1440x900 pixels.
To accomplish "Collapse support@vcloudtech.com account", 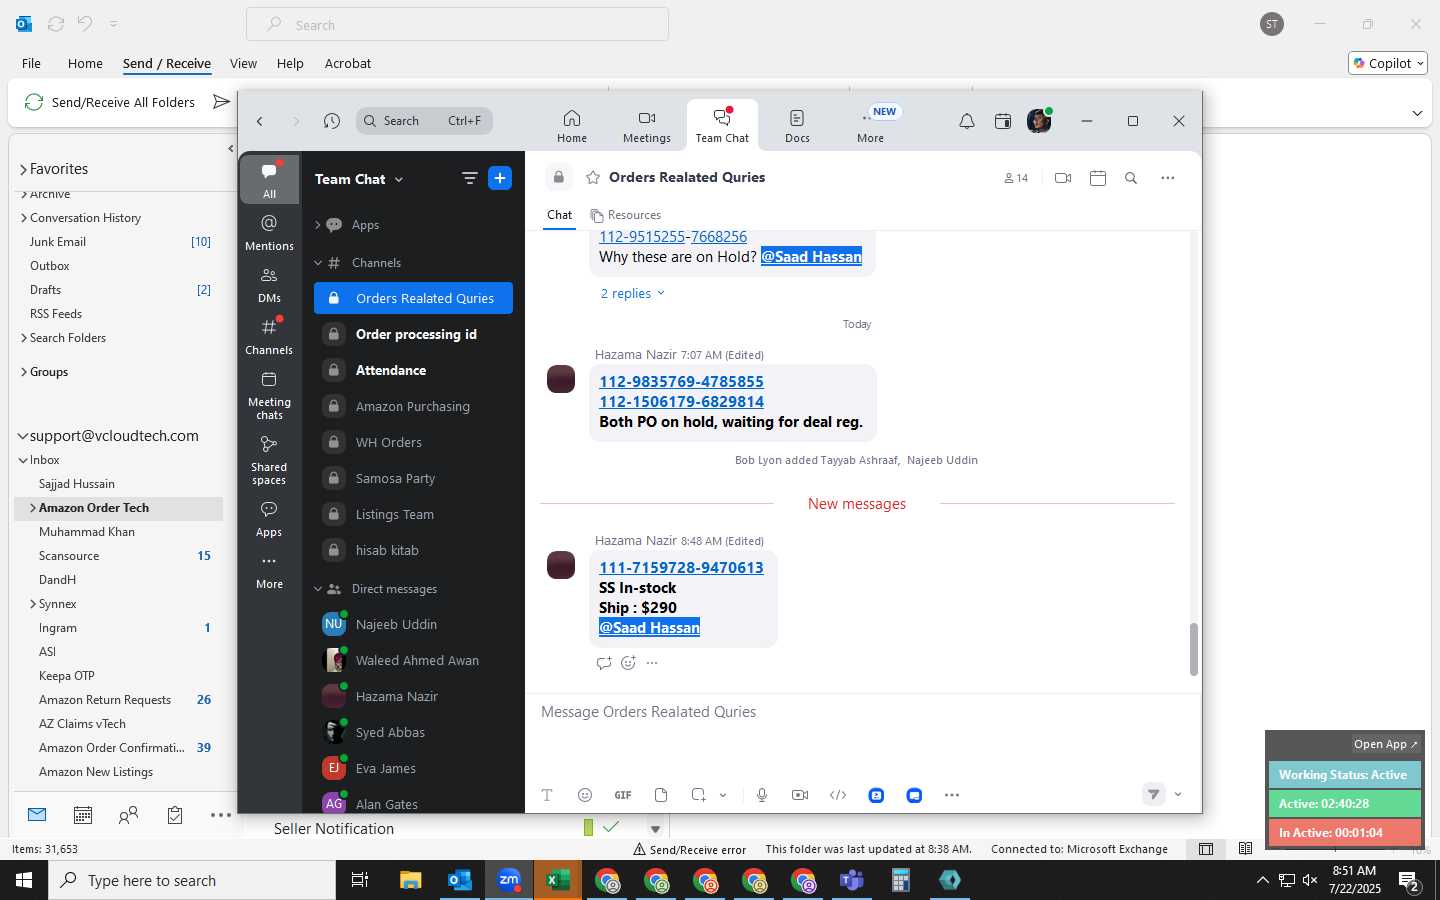I will 23,436.
